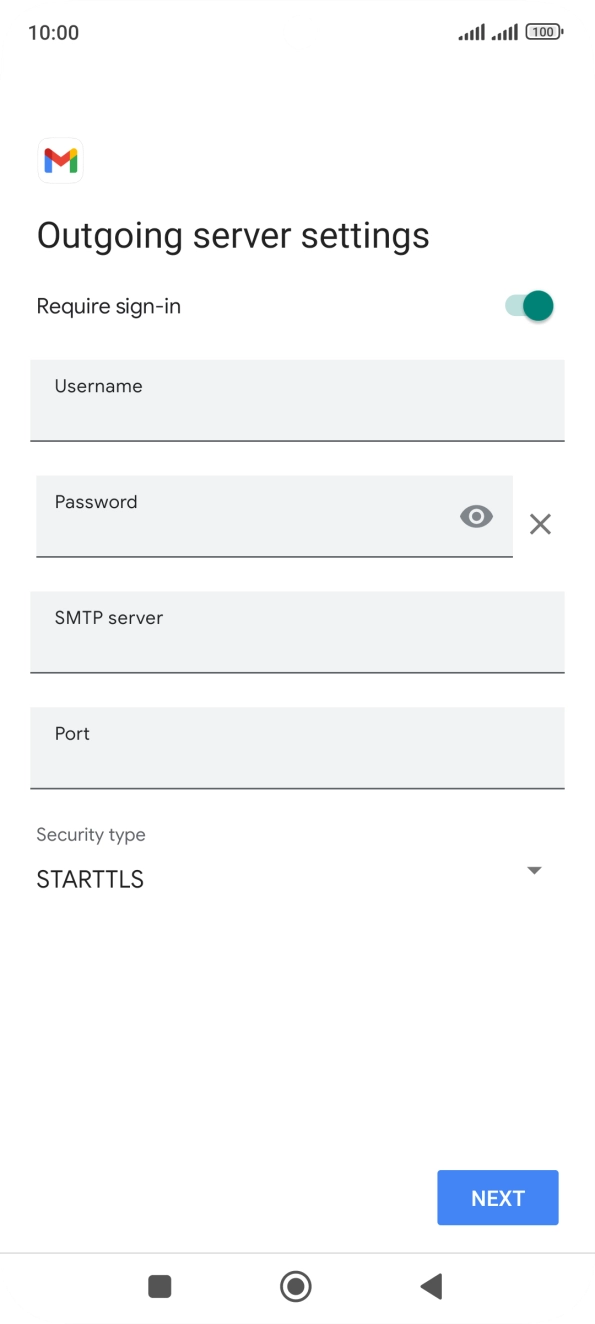Click NEXT to continue setup
This screenshot has height=1324, width=595.
coord(497,1197)
